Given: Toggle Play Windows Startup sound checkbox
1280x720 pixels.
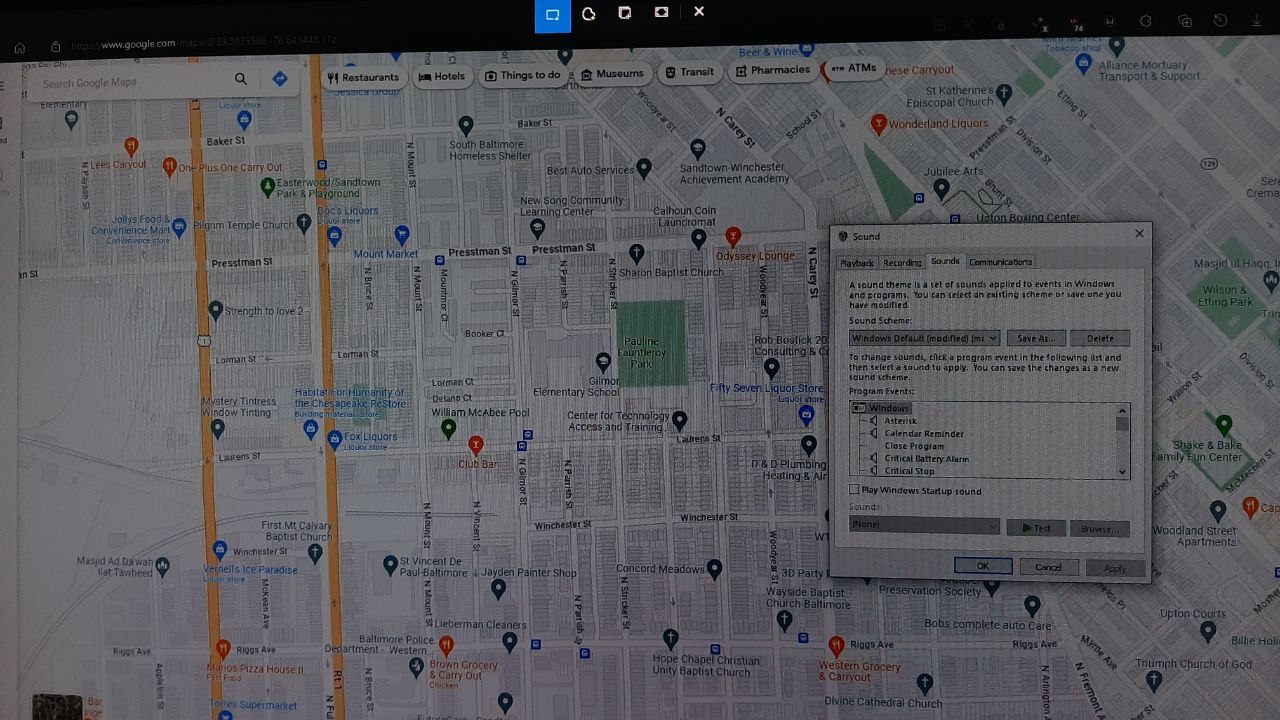Looking at the screenshot, I should (x=854, y=490).
